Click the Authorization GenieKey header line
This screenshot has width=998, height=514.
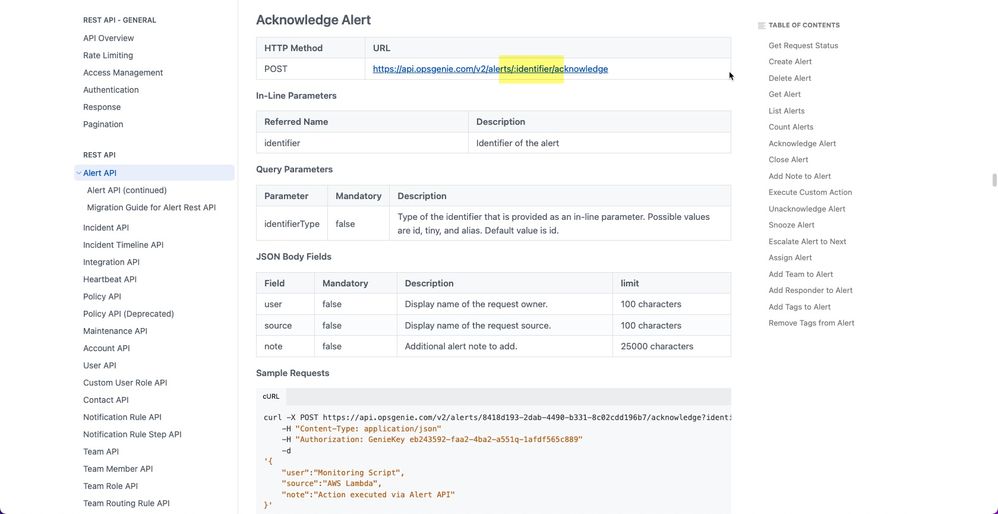(432, 440)
